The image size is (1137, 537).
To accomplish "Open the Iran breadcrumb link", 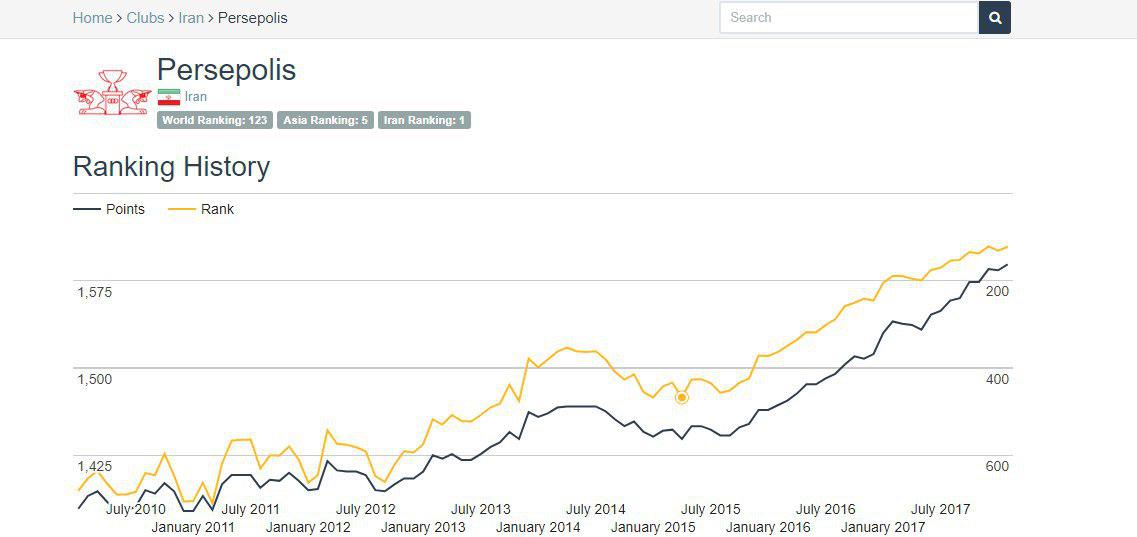I will coord(191,18).
